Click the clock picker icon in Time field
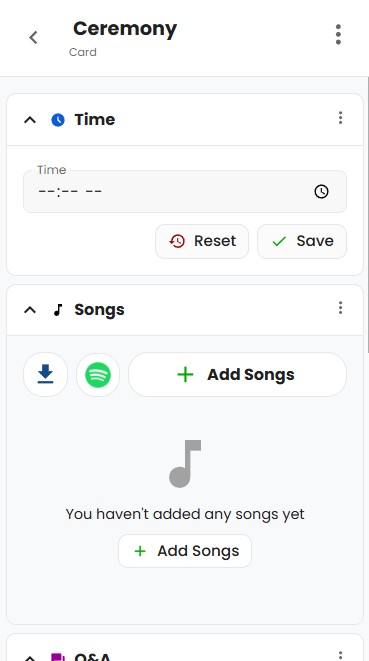The image size is (369, 661). pyautogui.click(x=321, y=191)
